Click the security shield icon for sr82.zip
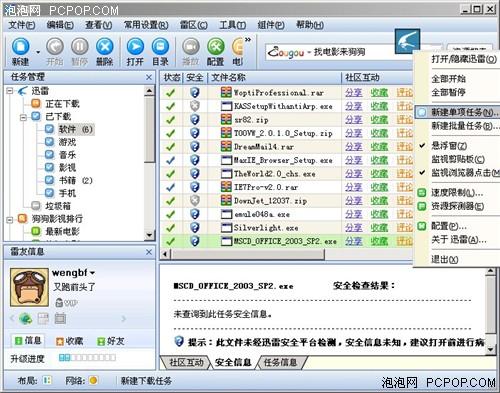 coord(195,120)
